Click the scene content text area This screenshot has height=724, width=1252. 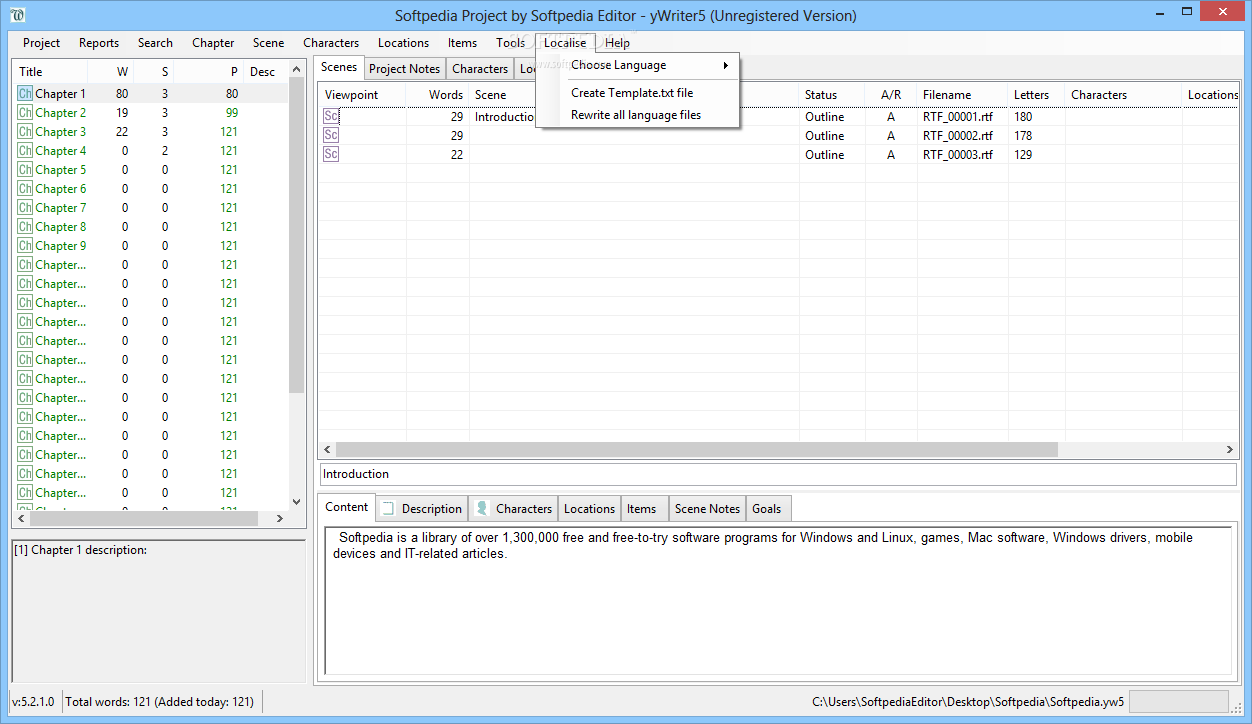[x=779, y=600]
